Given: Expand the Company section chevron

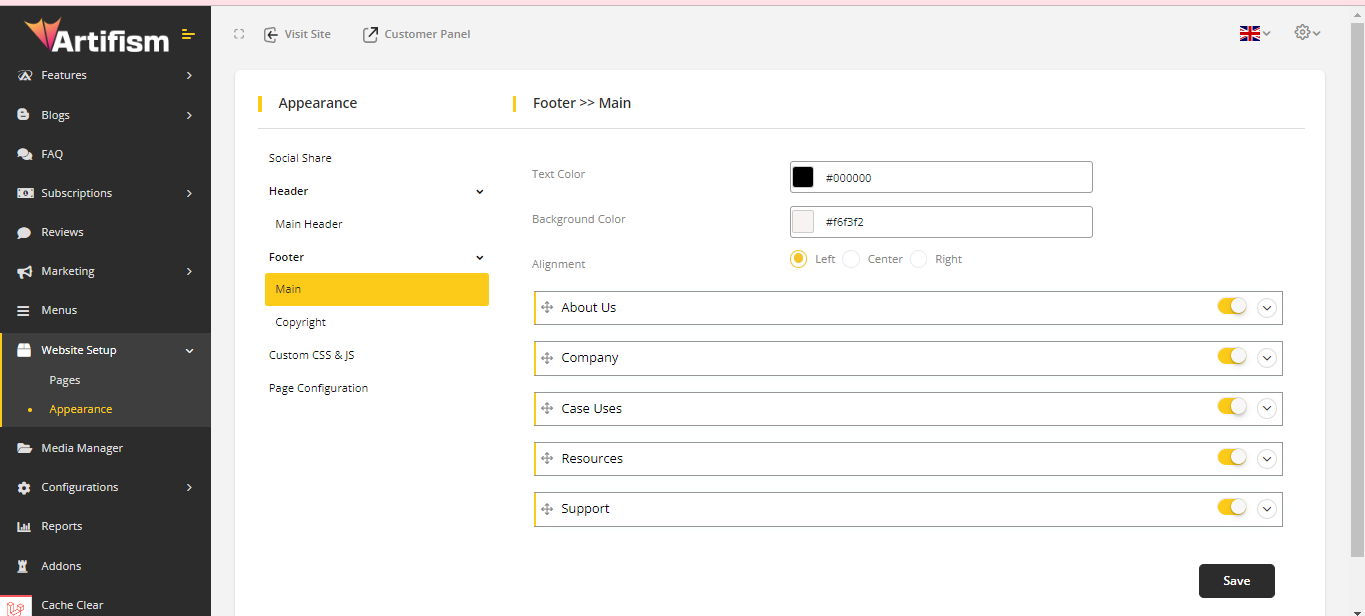Looking at the screenshot, I should [1267, 358].
